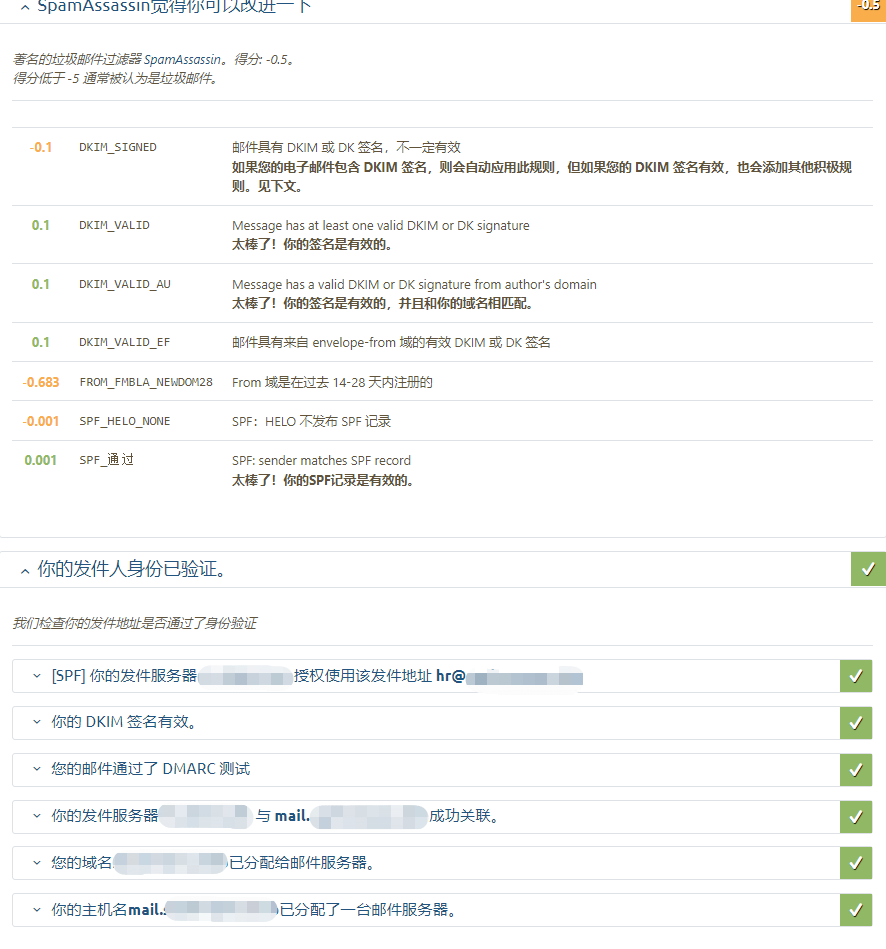Click green checkmark on the 你的主机名mail row
The height and width of the screenshot is (949, 886).
click(x=856, y=910)
